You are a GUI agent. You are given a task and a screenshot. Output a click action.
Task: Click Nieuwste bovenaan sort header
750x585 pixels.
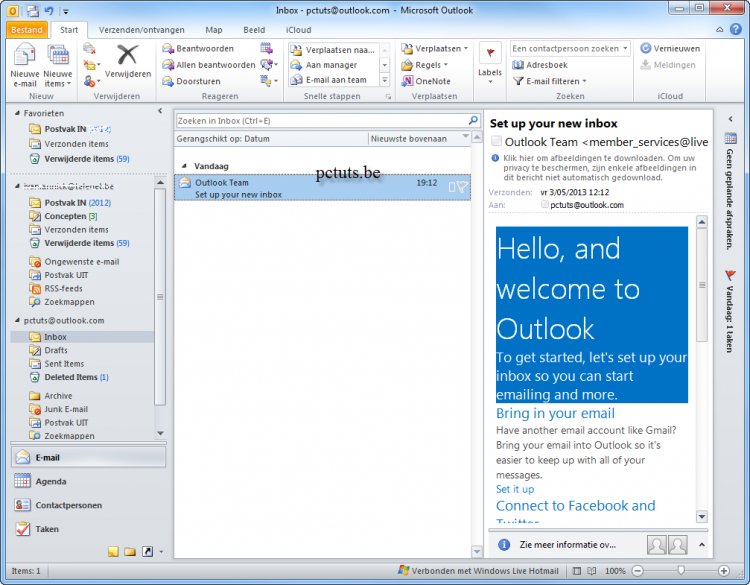coord(419,139)
